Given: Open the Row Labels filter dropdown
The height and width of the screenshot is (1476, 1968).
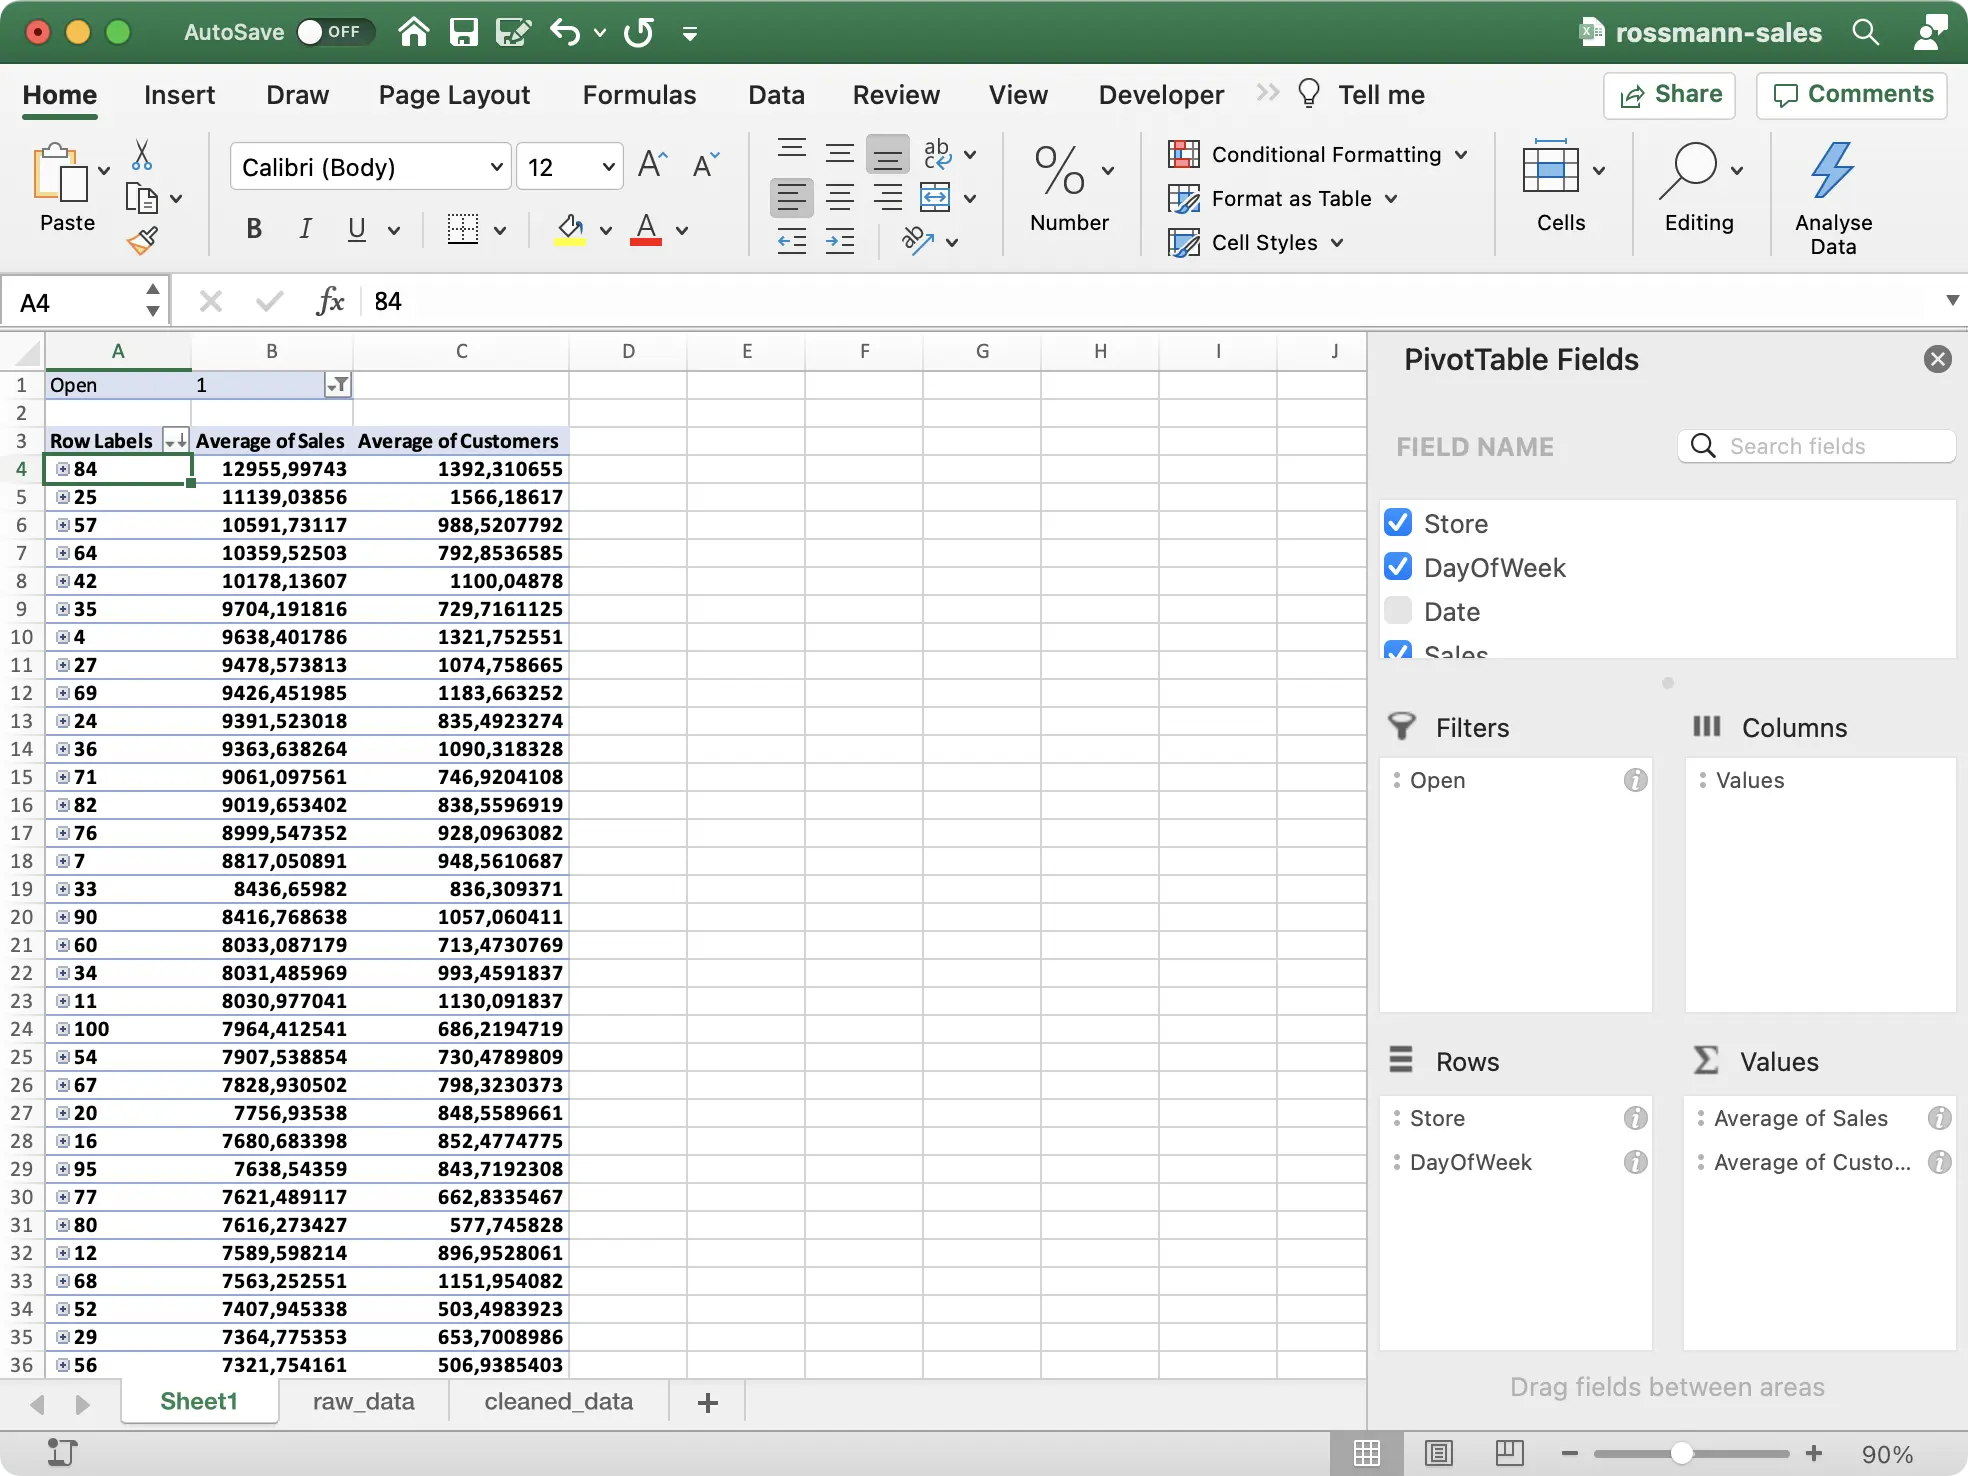Looking at the screenshot, I should click(x=174, y=440).
